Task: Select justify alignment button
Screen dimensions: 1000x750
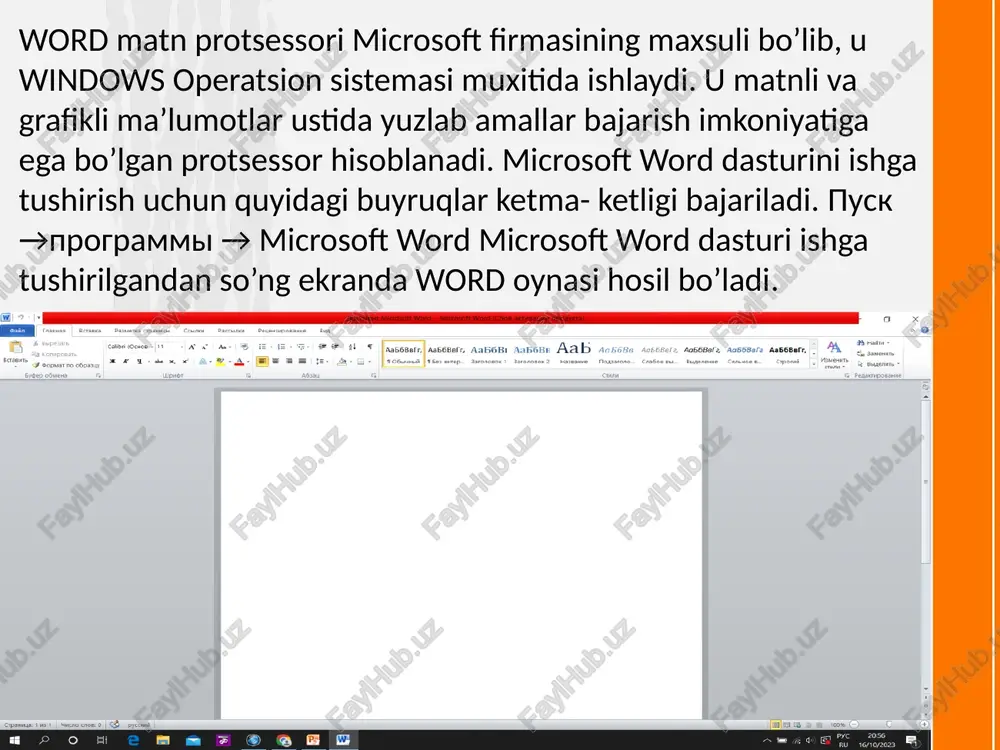Action: point(302,362)
